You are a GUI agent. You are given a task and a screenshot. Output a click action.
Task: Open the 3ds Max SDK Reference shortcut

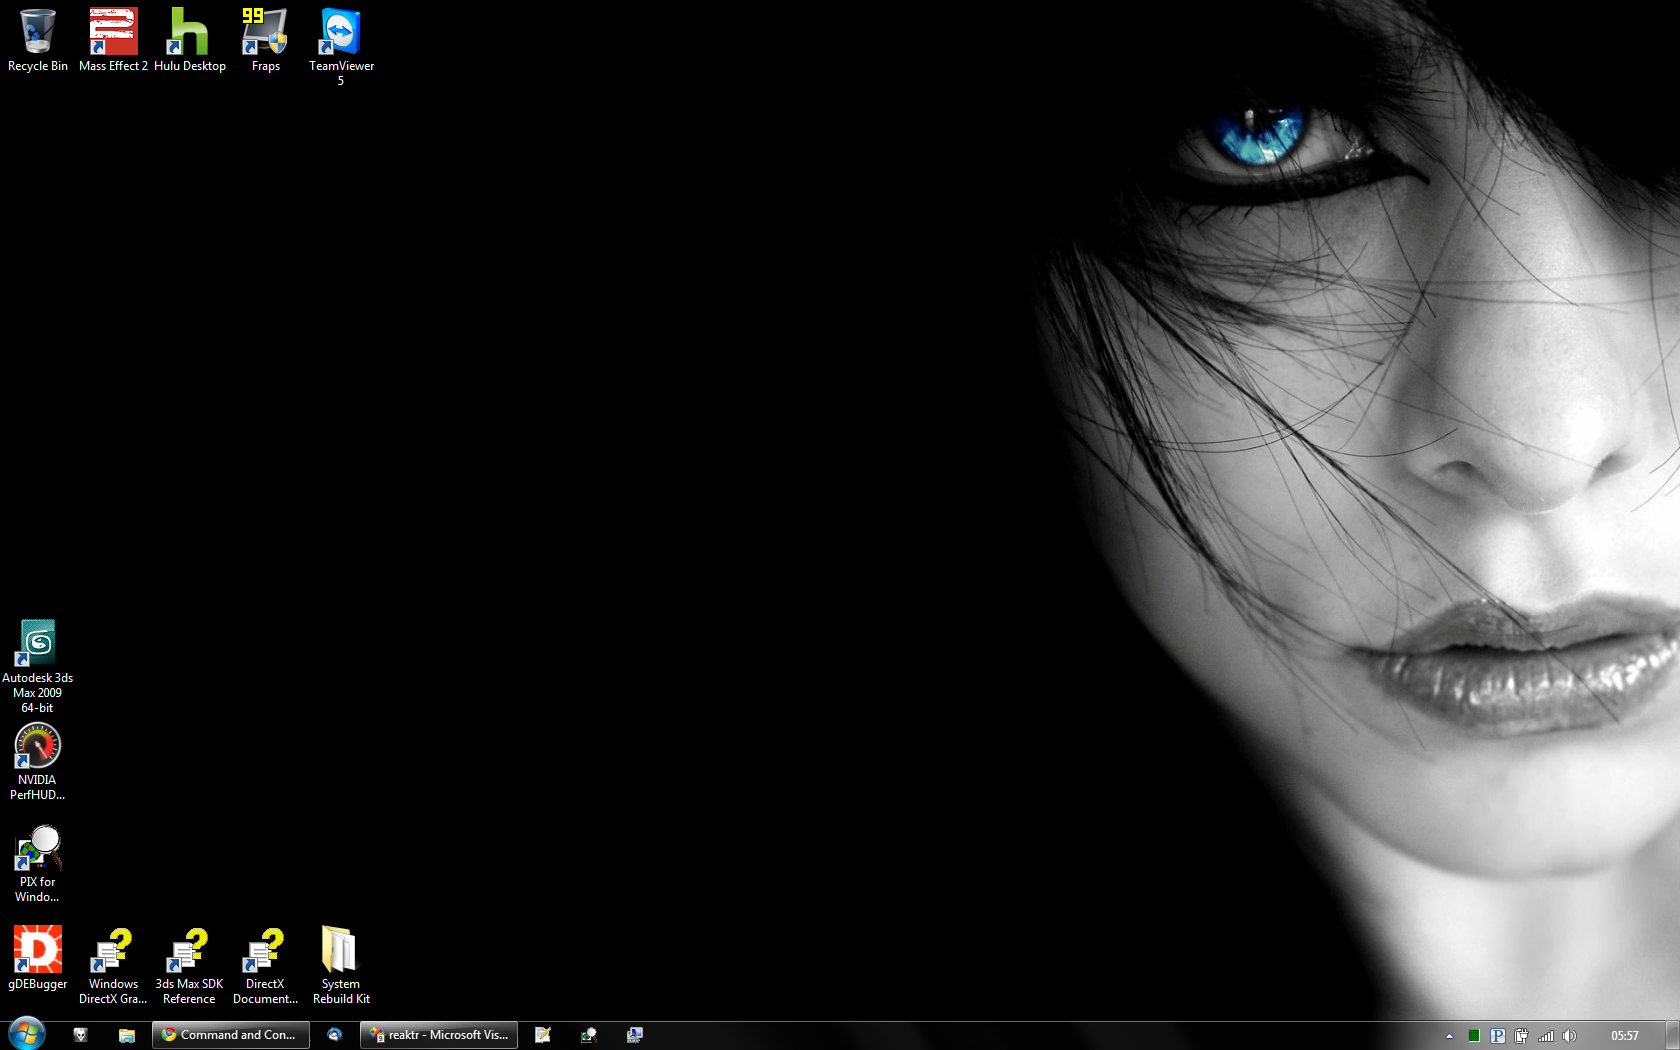click(189, 950)
